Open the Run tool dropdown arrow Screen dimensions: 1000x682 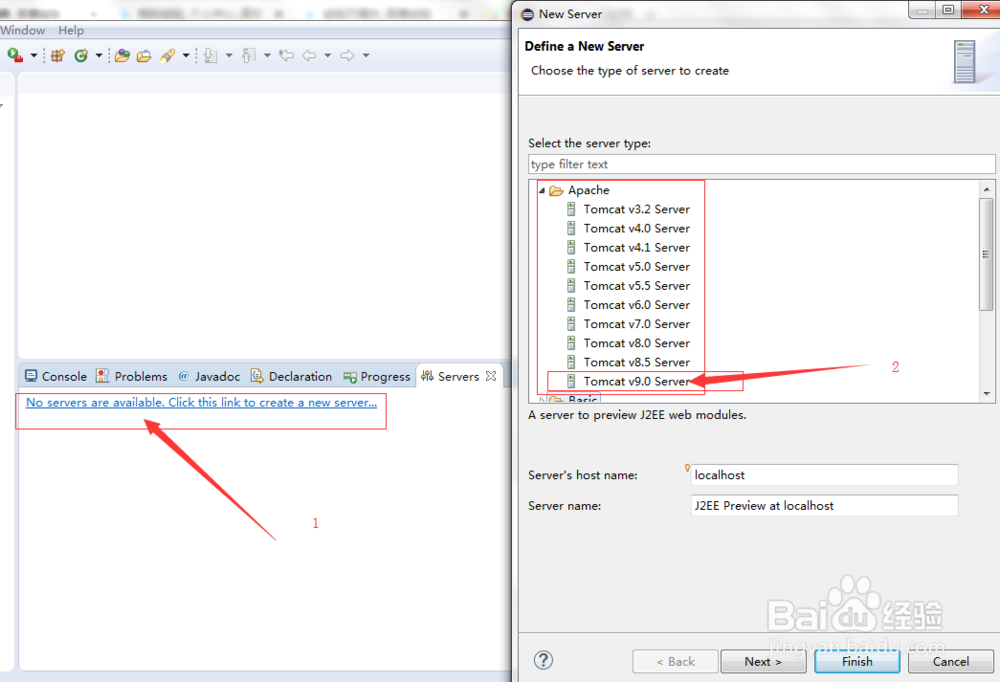pyautogui.click(x=34, y=56)
